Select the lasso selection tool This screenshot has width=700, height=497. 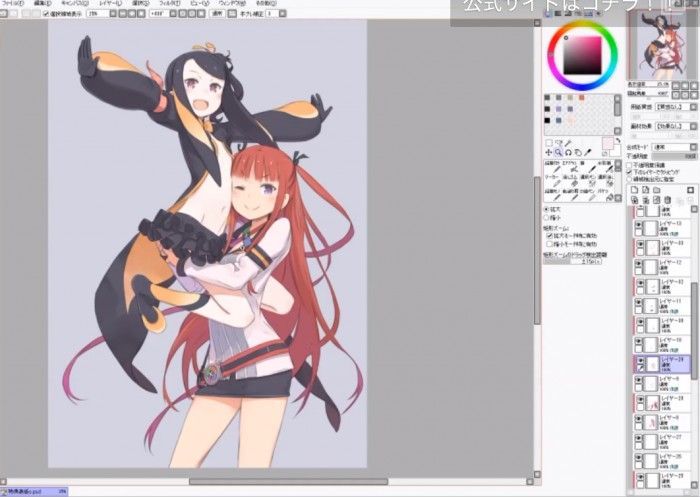pyautogui.click(x=559, y=143)
